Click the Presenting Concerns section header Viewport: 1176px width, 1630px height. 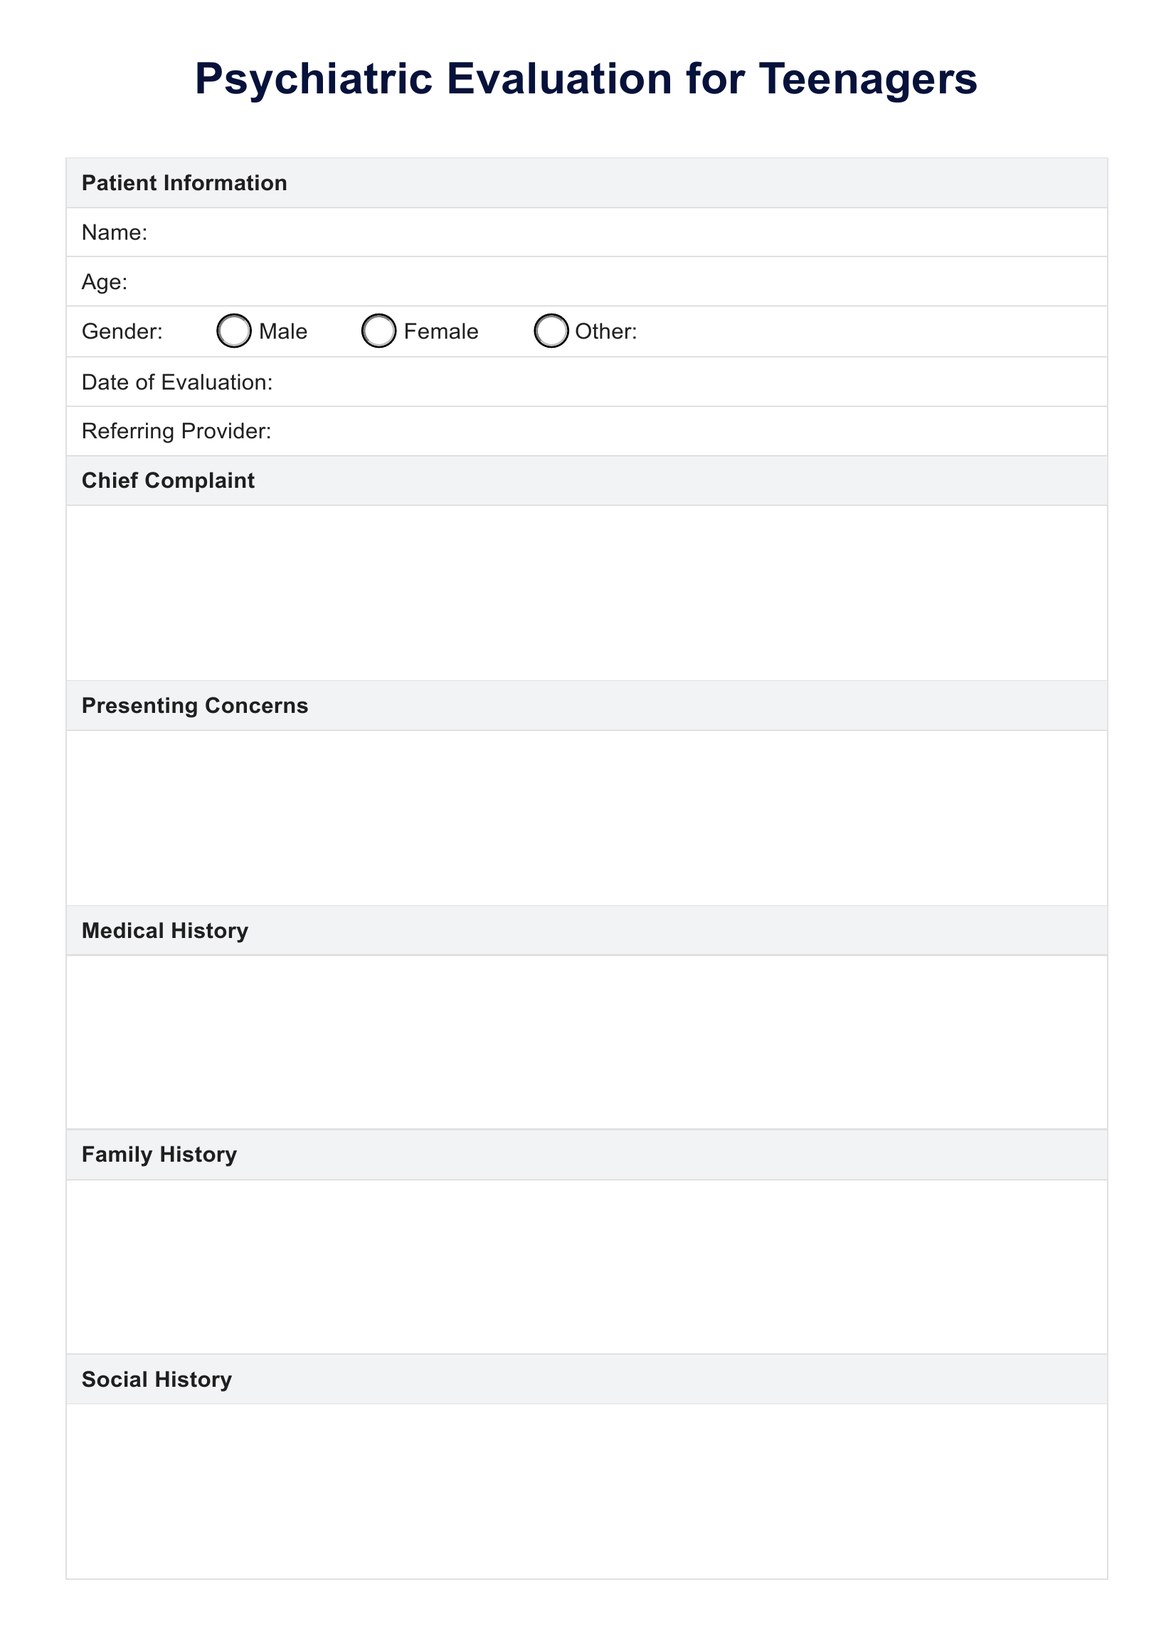[x=195, y=706]
